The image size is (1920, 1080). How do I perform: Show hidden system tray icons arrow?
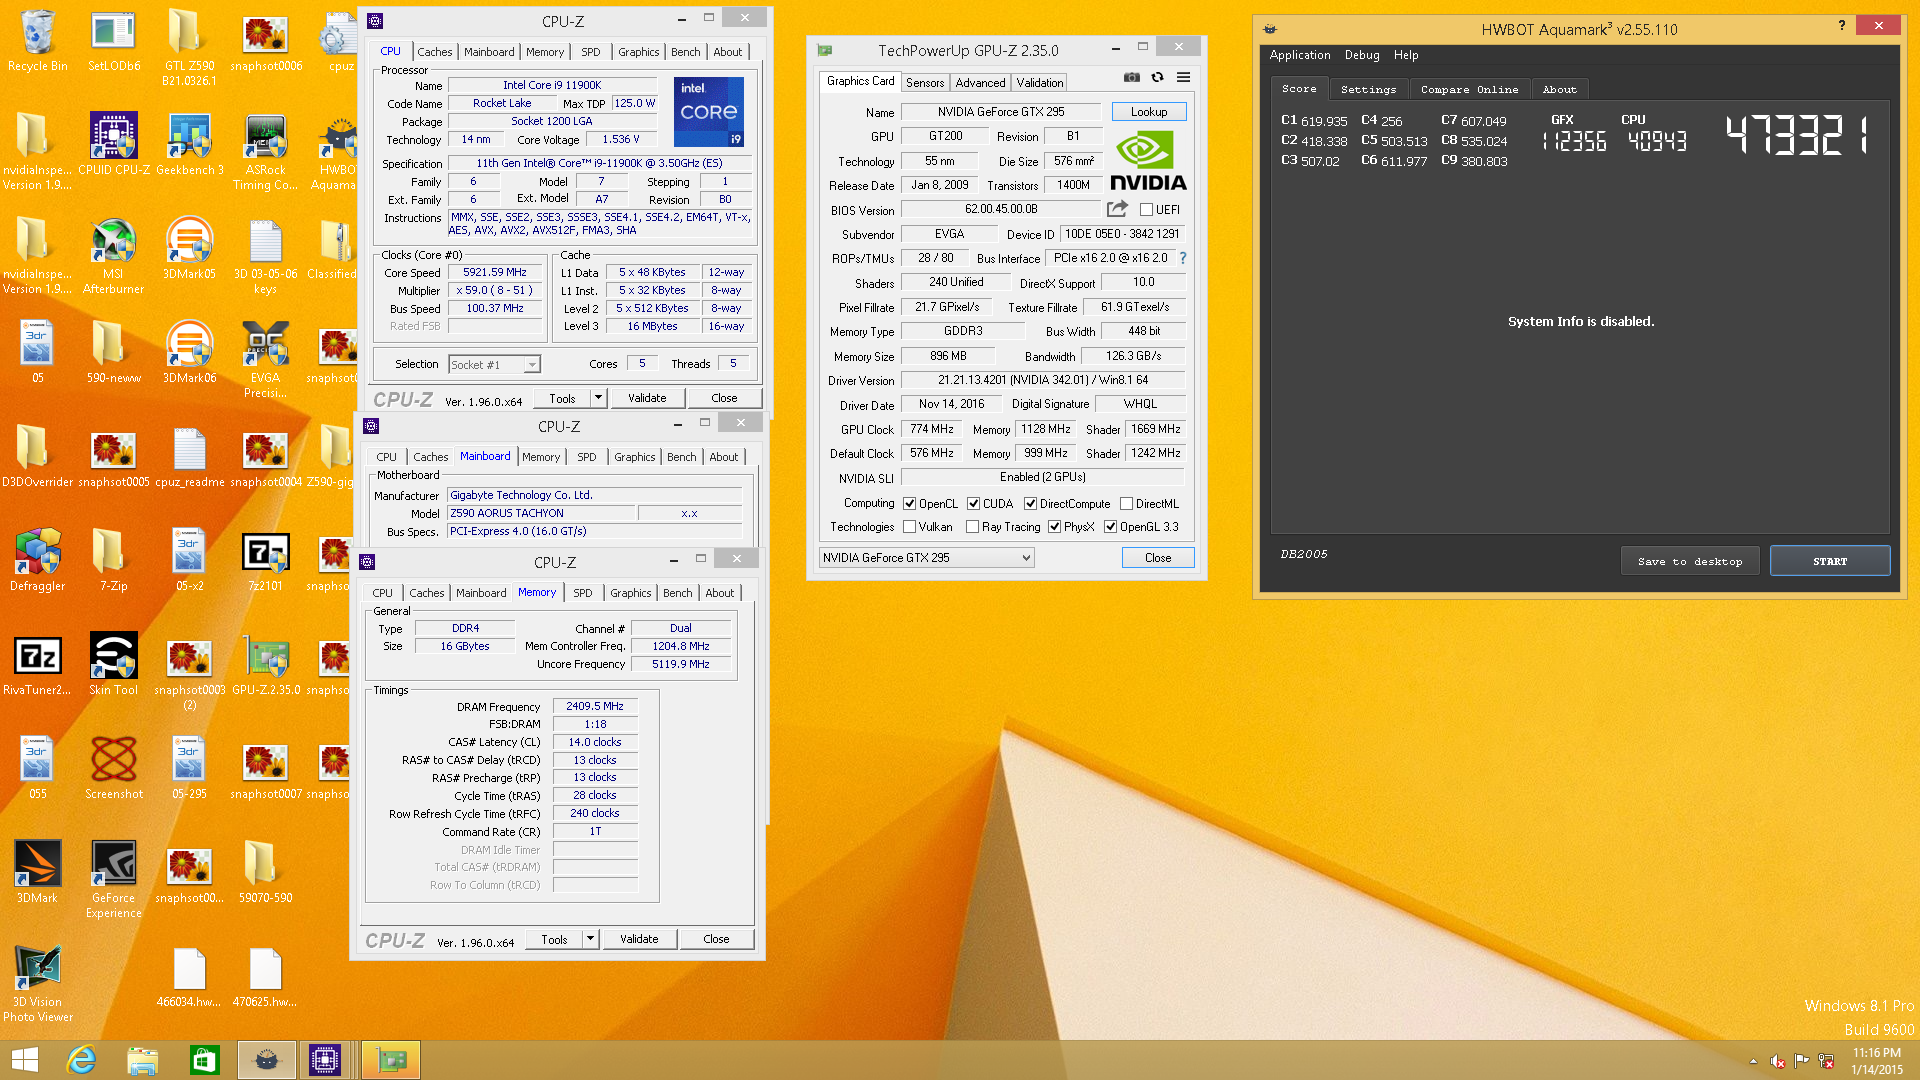(x=1753, y=1061)
